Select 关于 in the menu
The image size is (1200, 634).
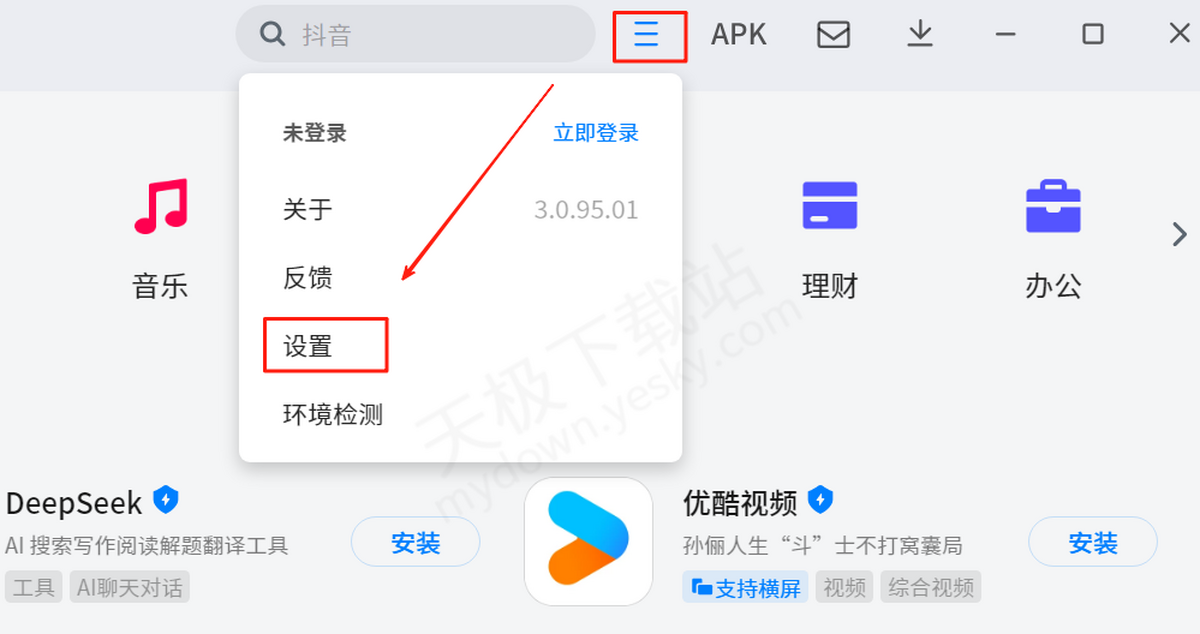click(307, 210)
